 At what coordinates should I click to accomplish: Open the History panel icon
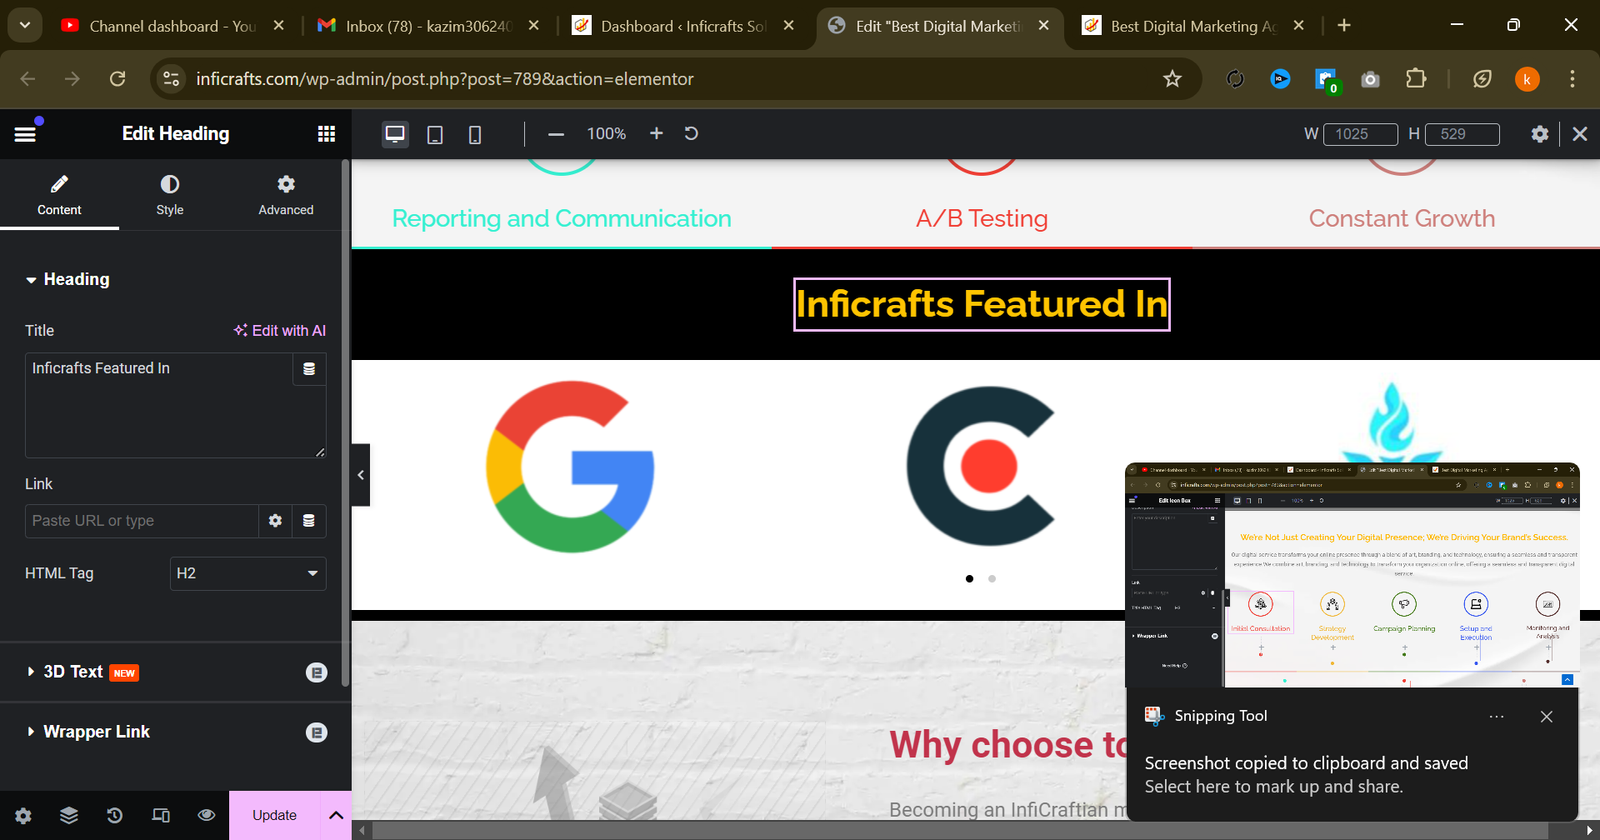[115, 816]
